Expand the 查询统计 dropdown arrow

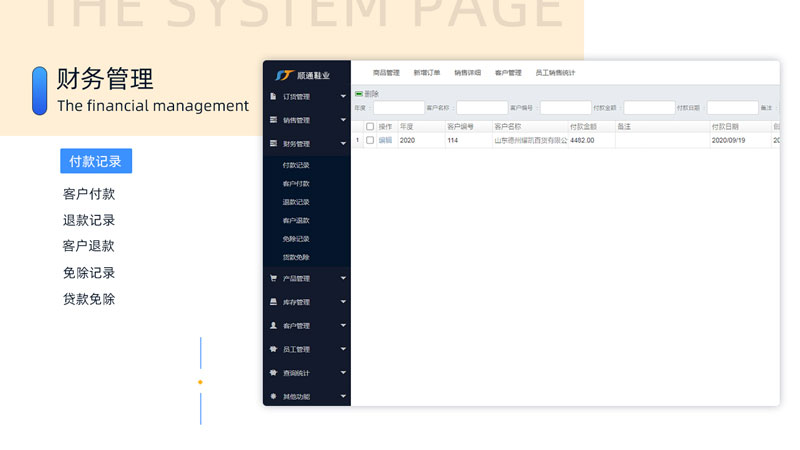343,373
